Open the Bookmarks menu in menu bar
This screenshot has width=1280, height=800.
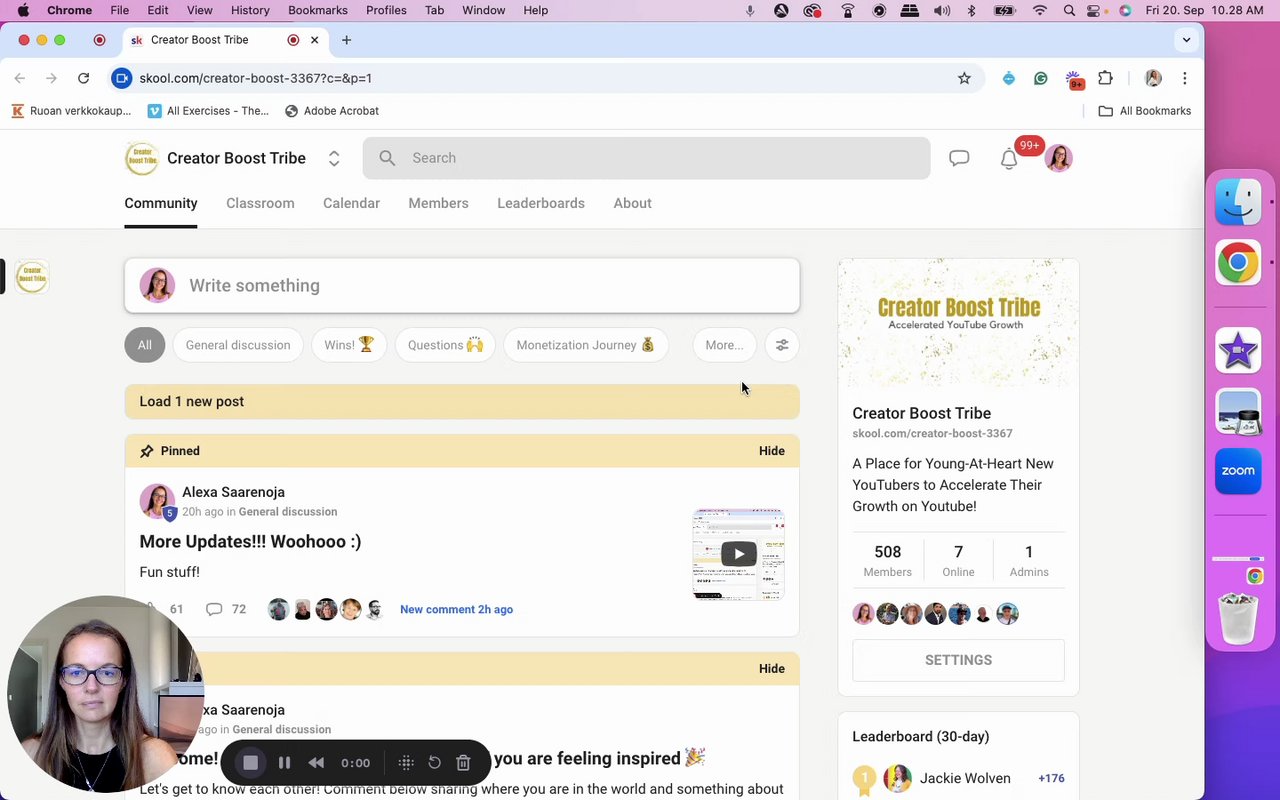click(x=317, y=10)
